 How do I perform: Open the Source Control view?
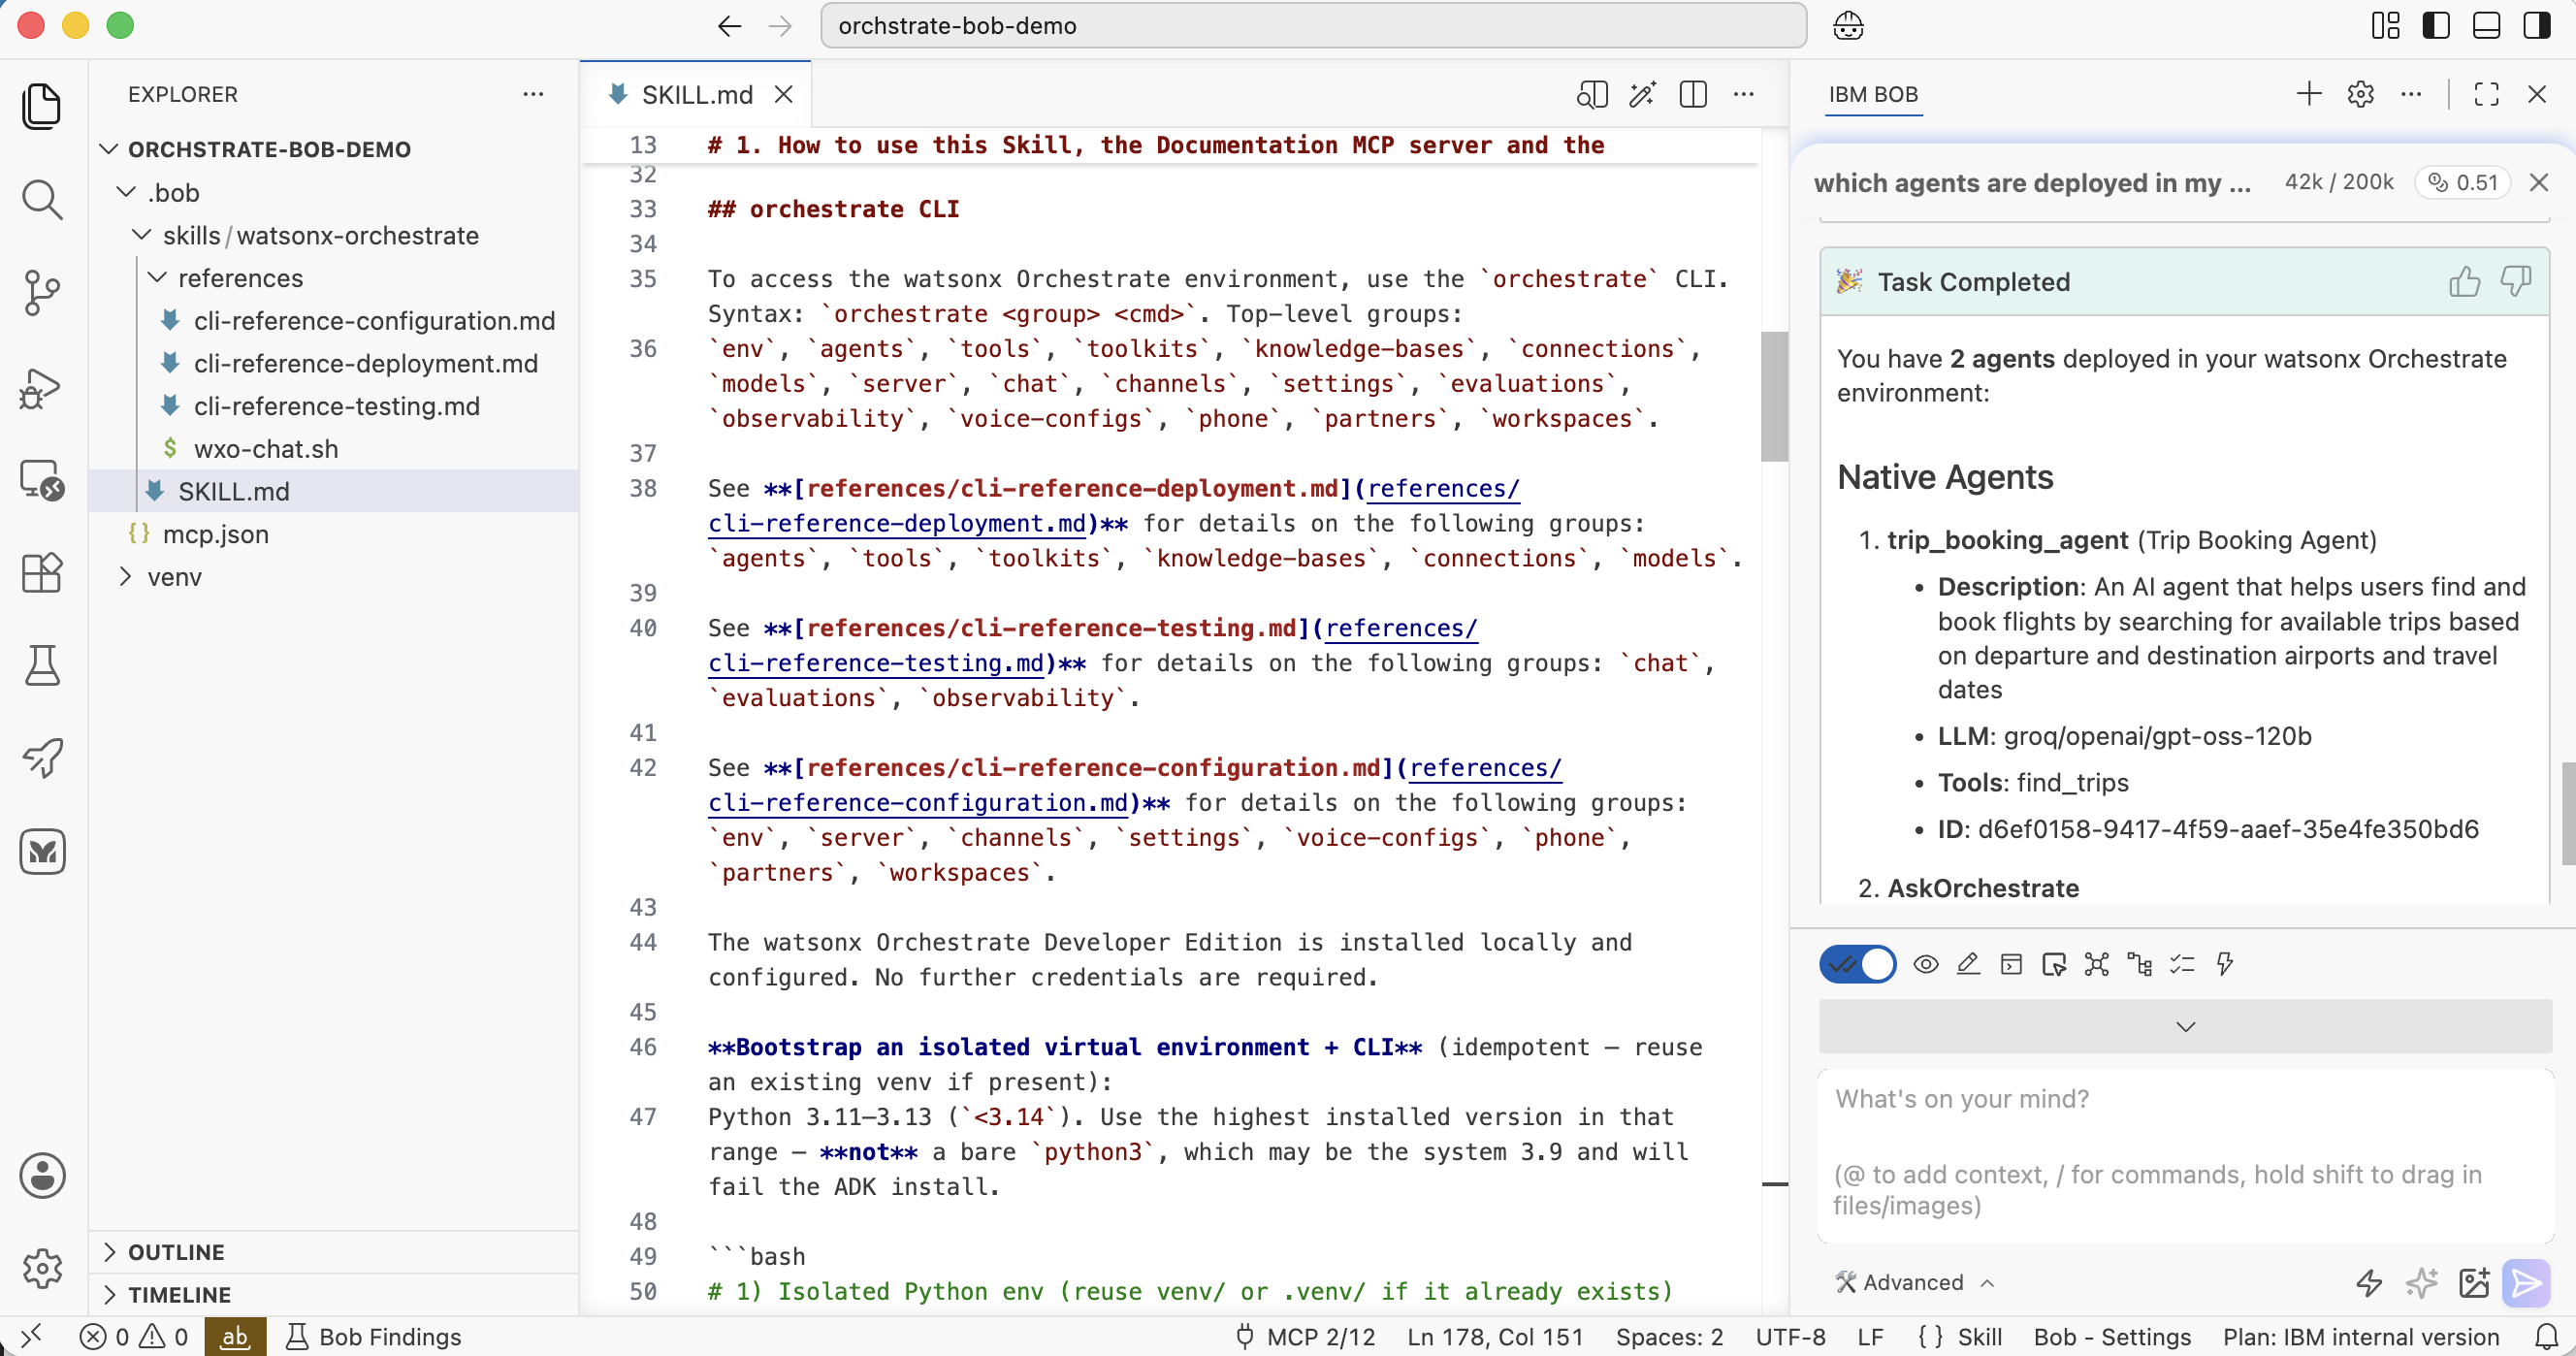(42, 292)
